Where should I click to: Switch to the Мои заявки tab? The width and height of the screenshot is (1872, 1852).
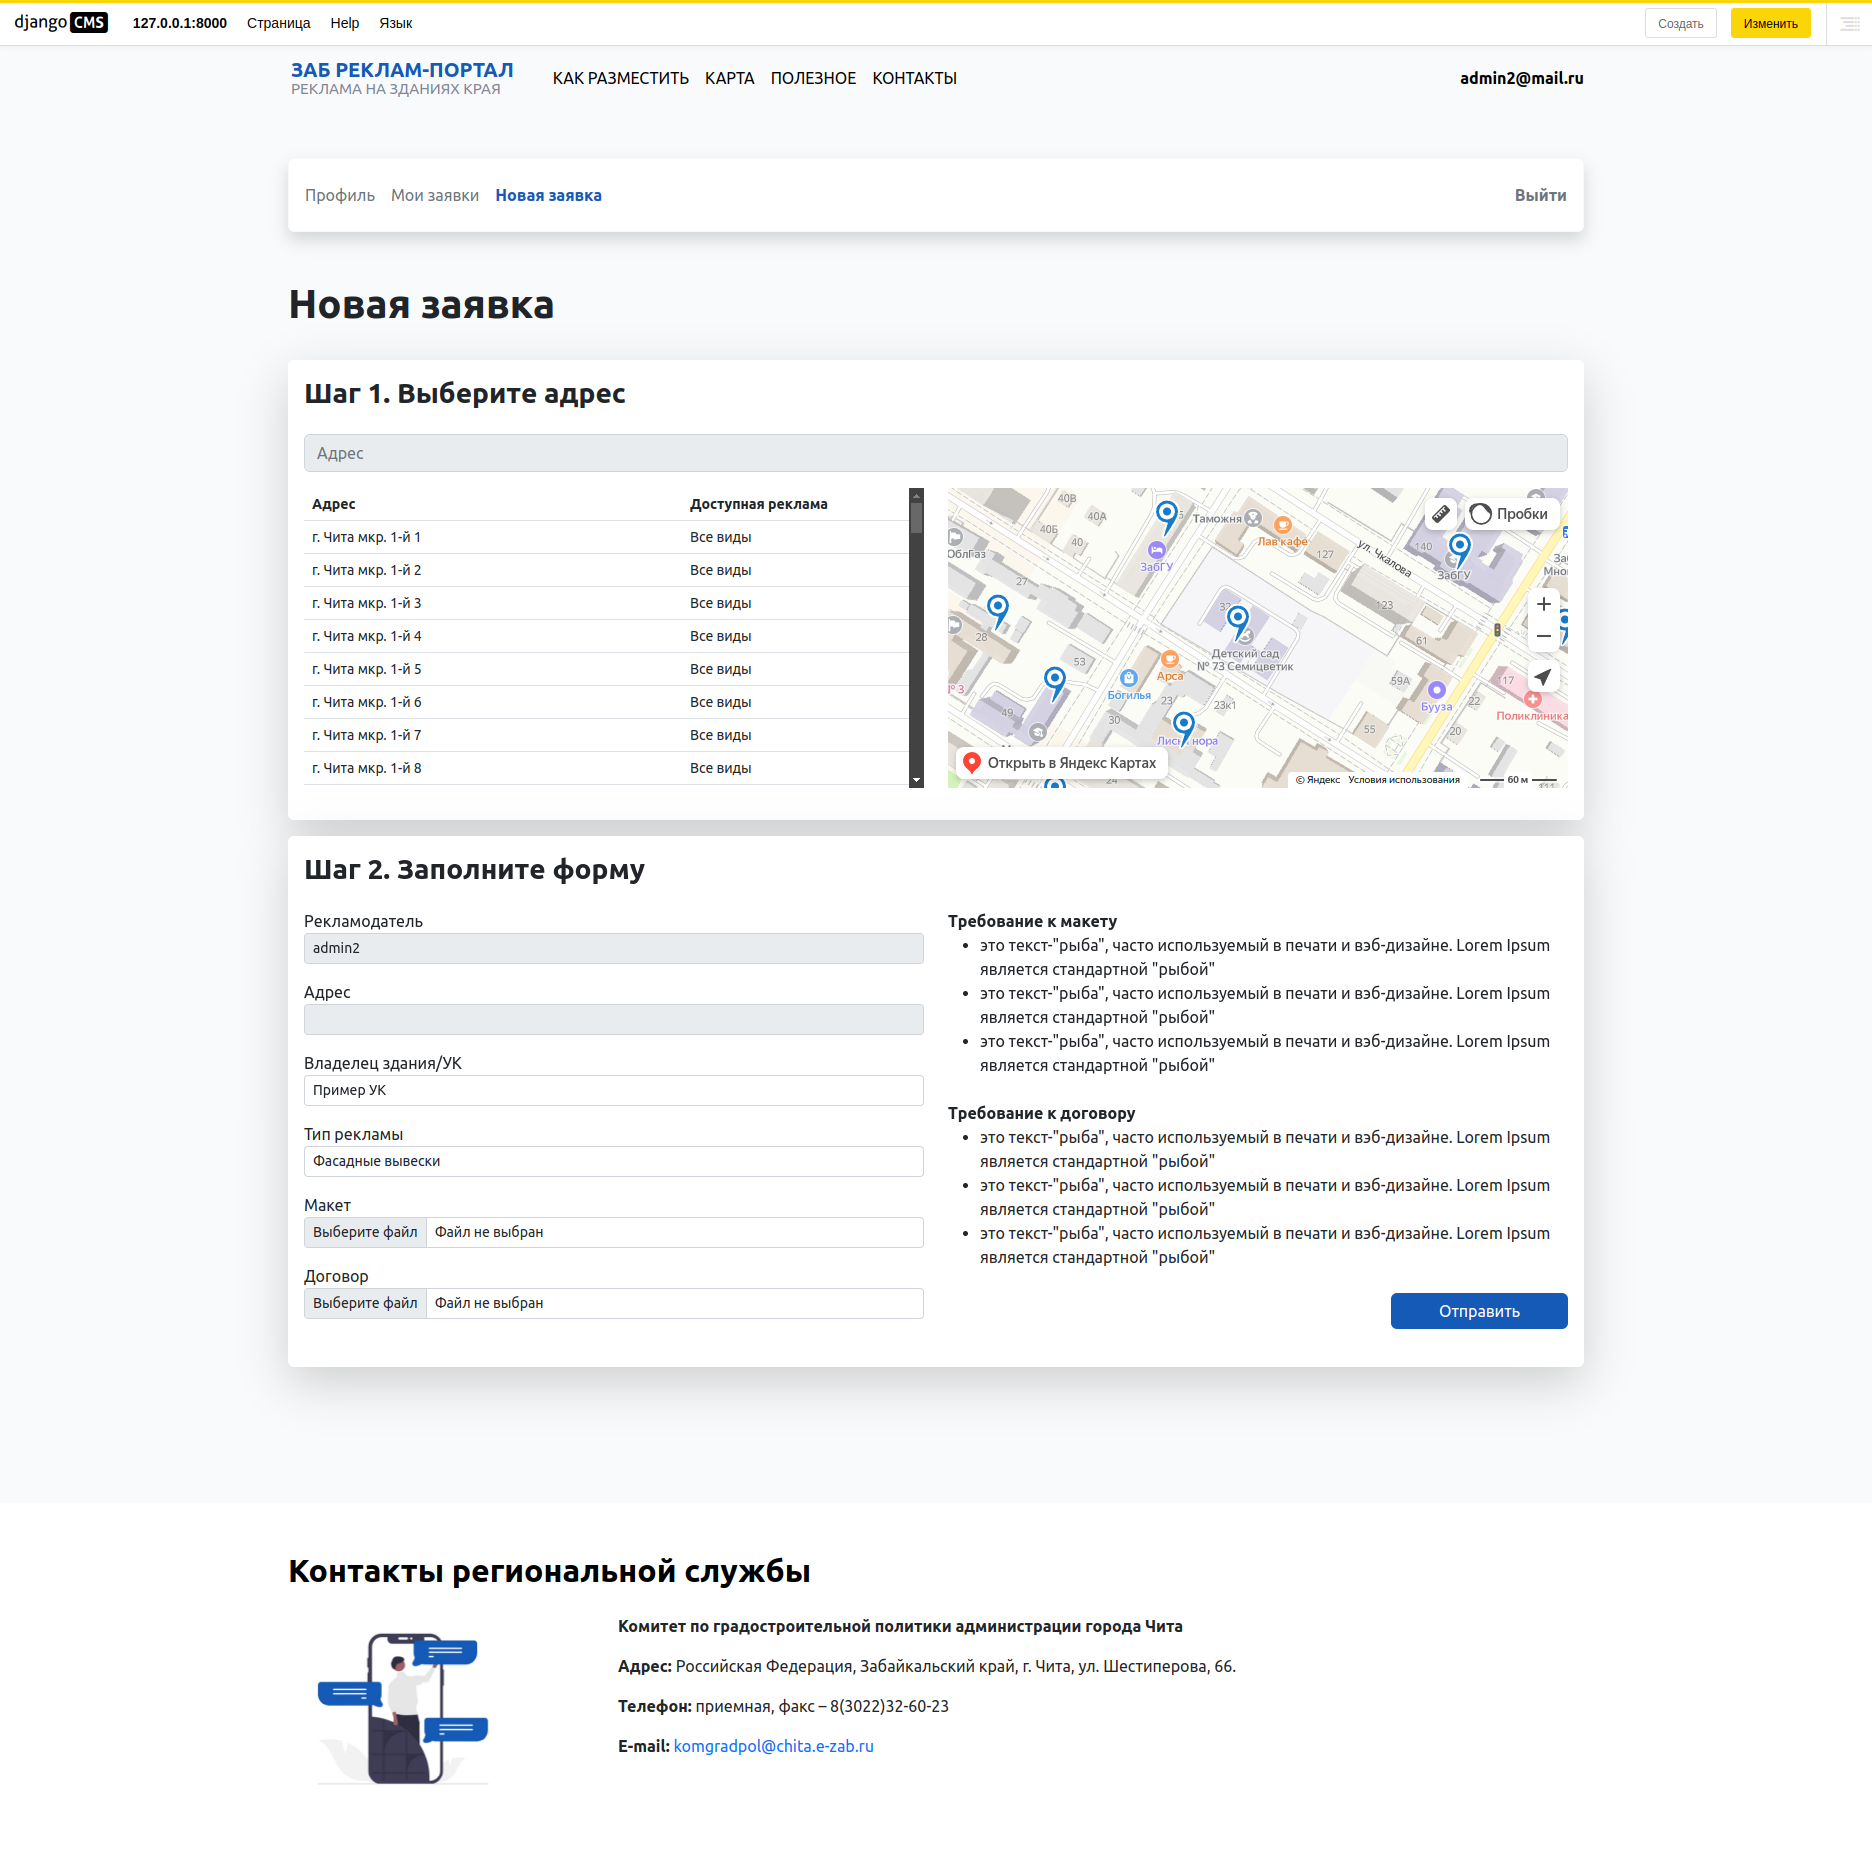[435, 195]
